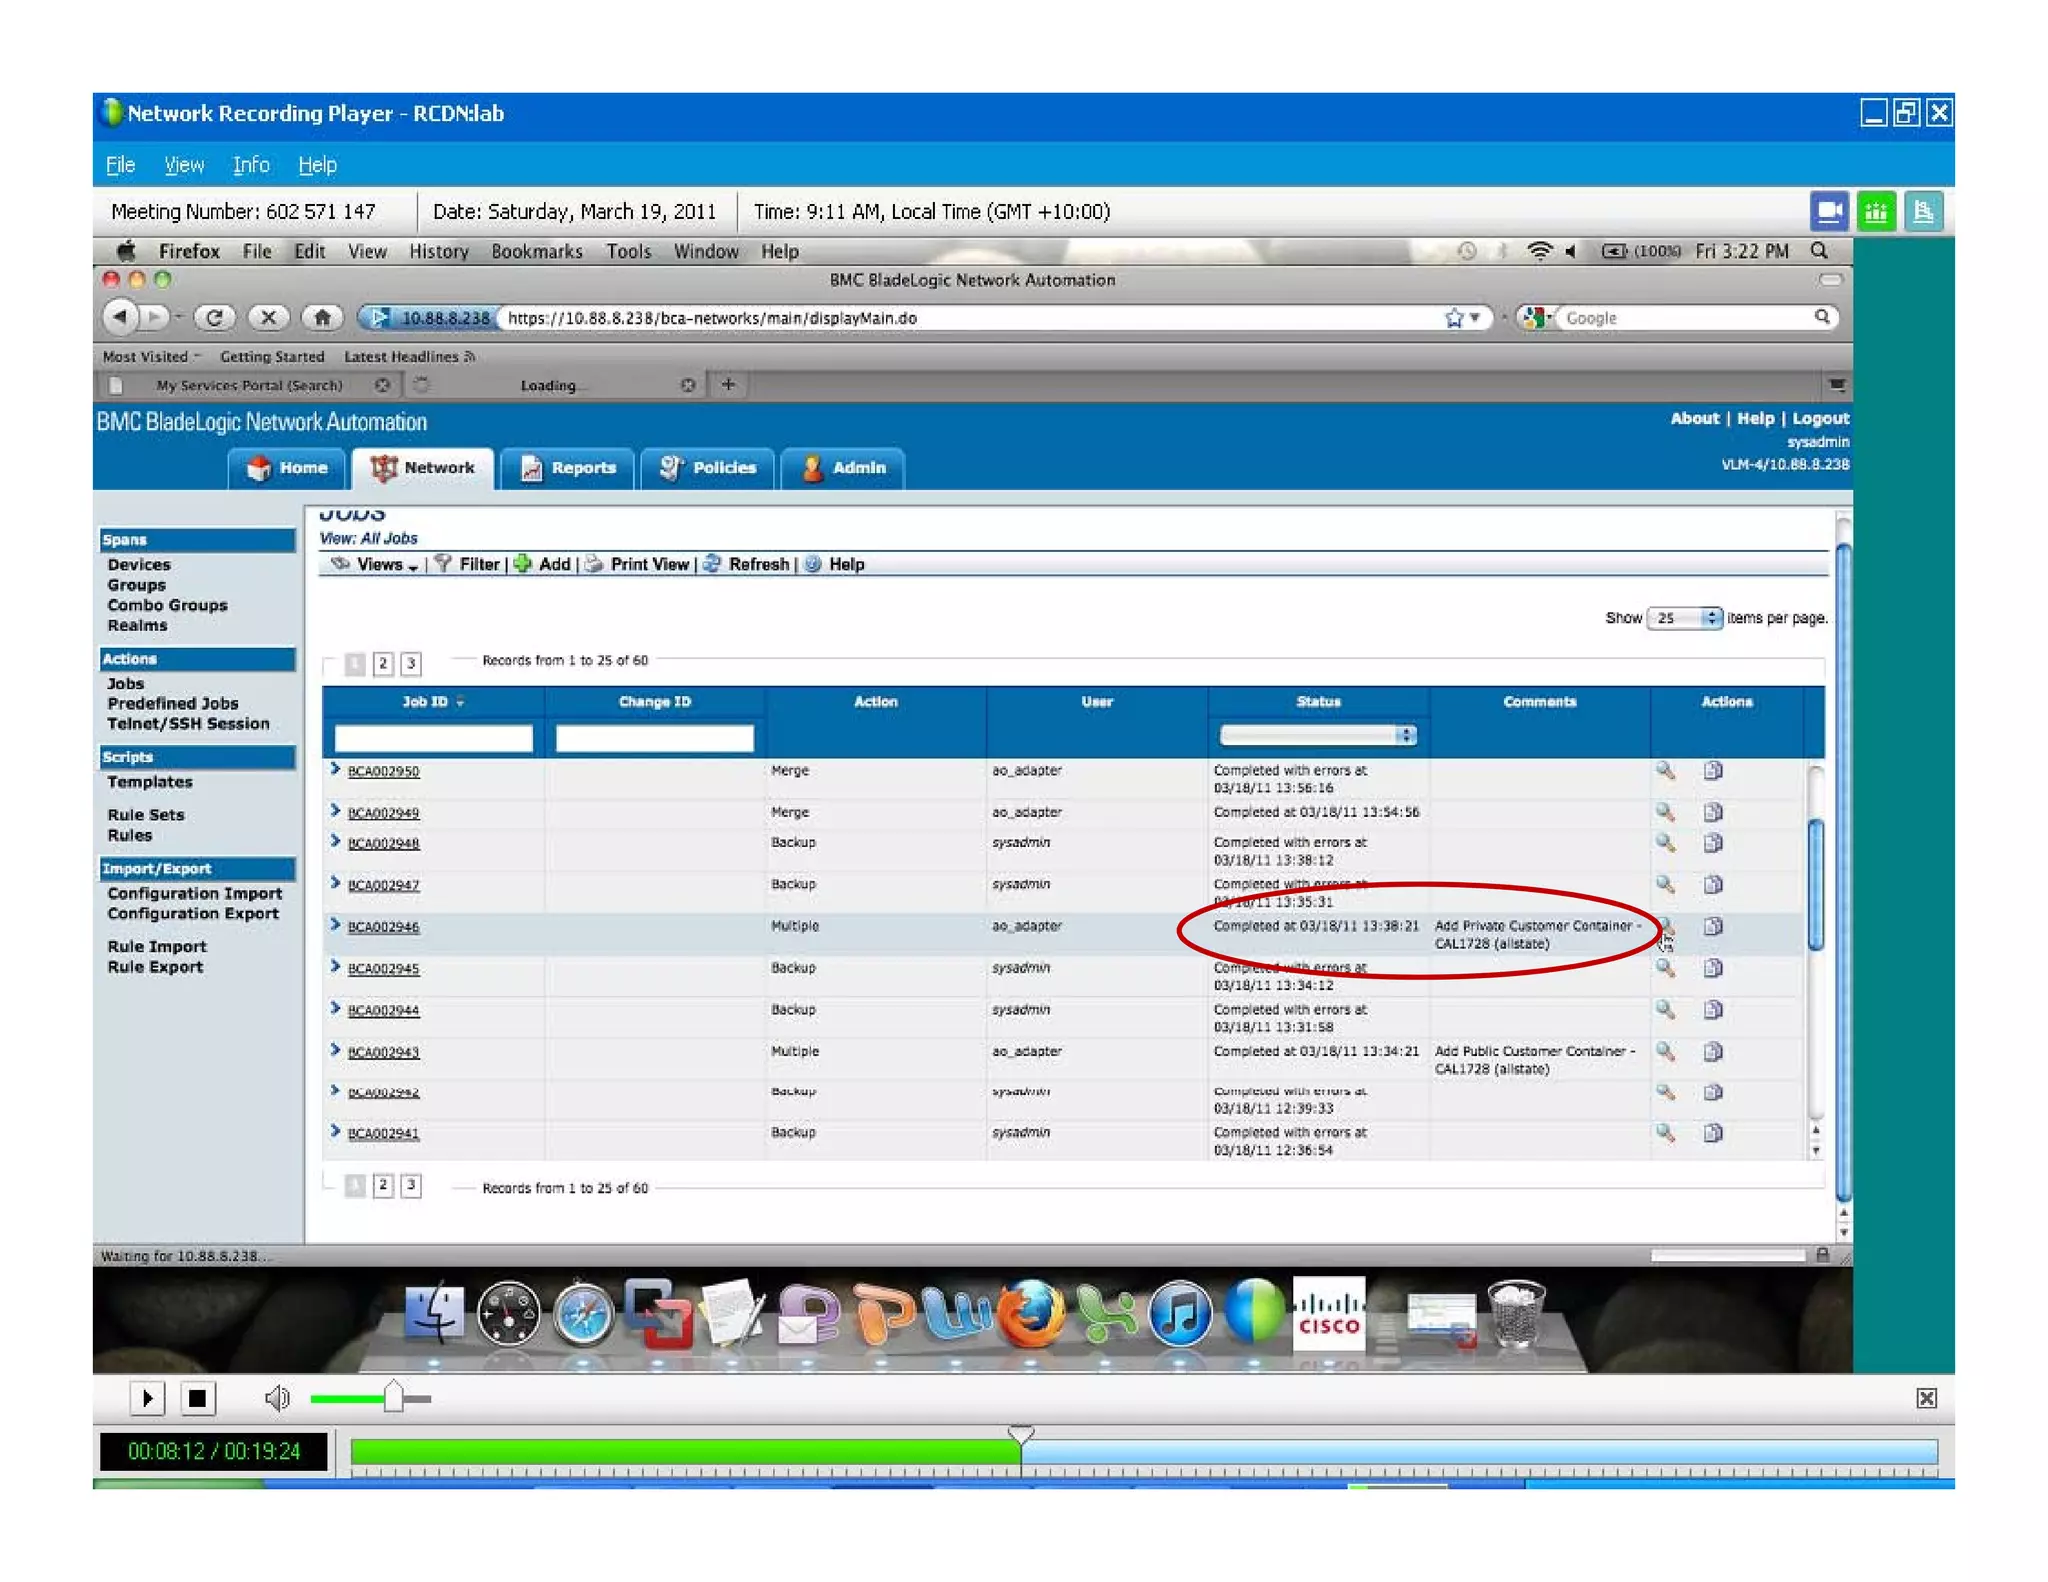Viewport: 2048px width, 1582px height.
Task: Open the Home tab in BladeLogic
Action: click(x=288, y=467)
